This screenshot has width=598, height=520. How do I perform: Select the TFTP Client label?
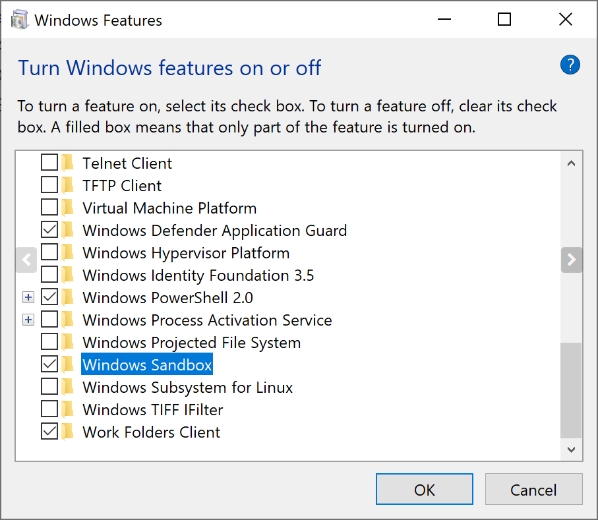click(x=122, y=186)
